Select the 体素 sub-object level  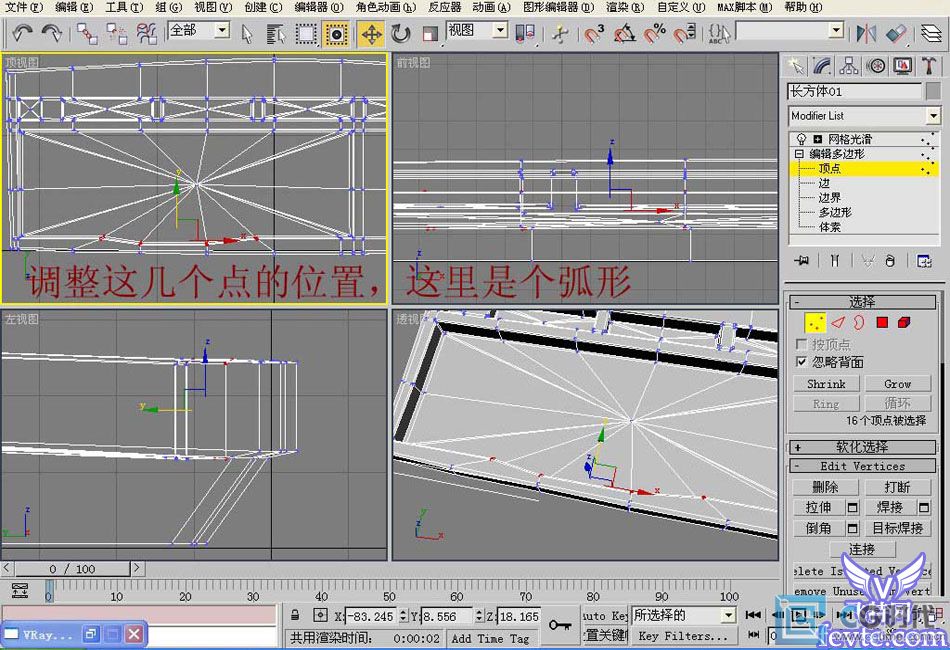[829, 227]
